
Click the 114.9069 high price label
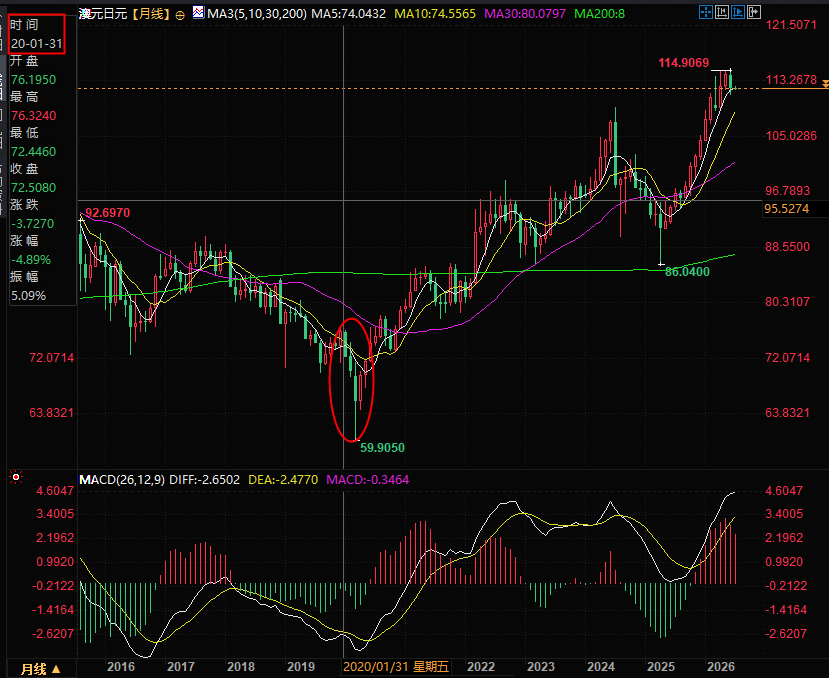[x=683, y=63]
